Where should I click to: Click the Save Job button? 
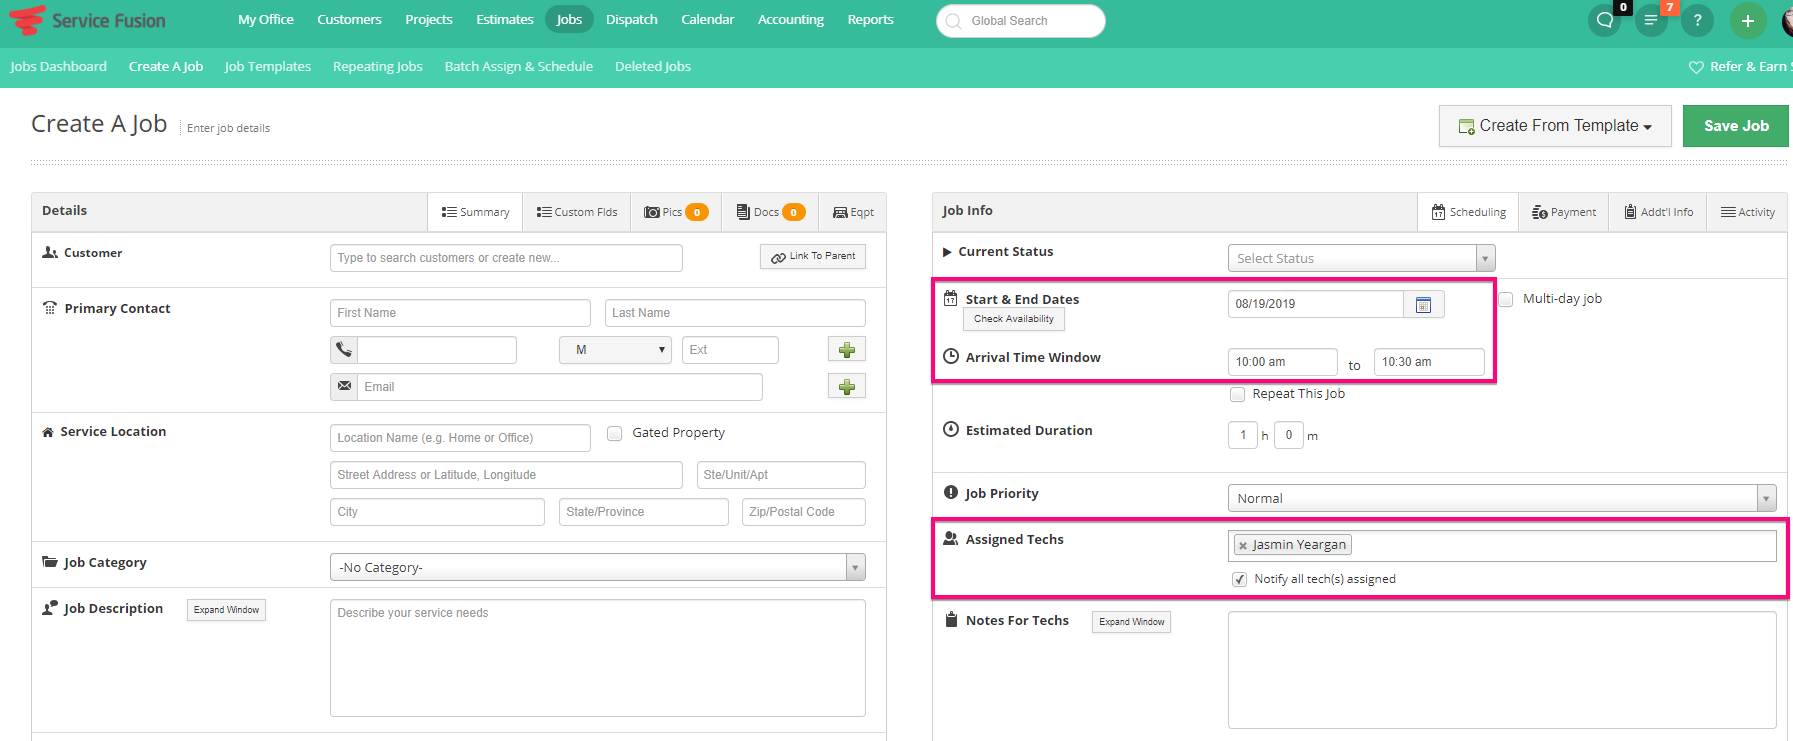(x=1735, y=126)
